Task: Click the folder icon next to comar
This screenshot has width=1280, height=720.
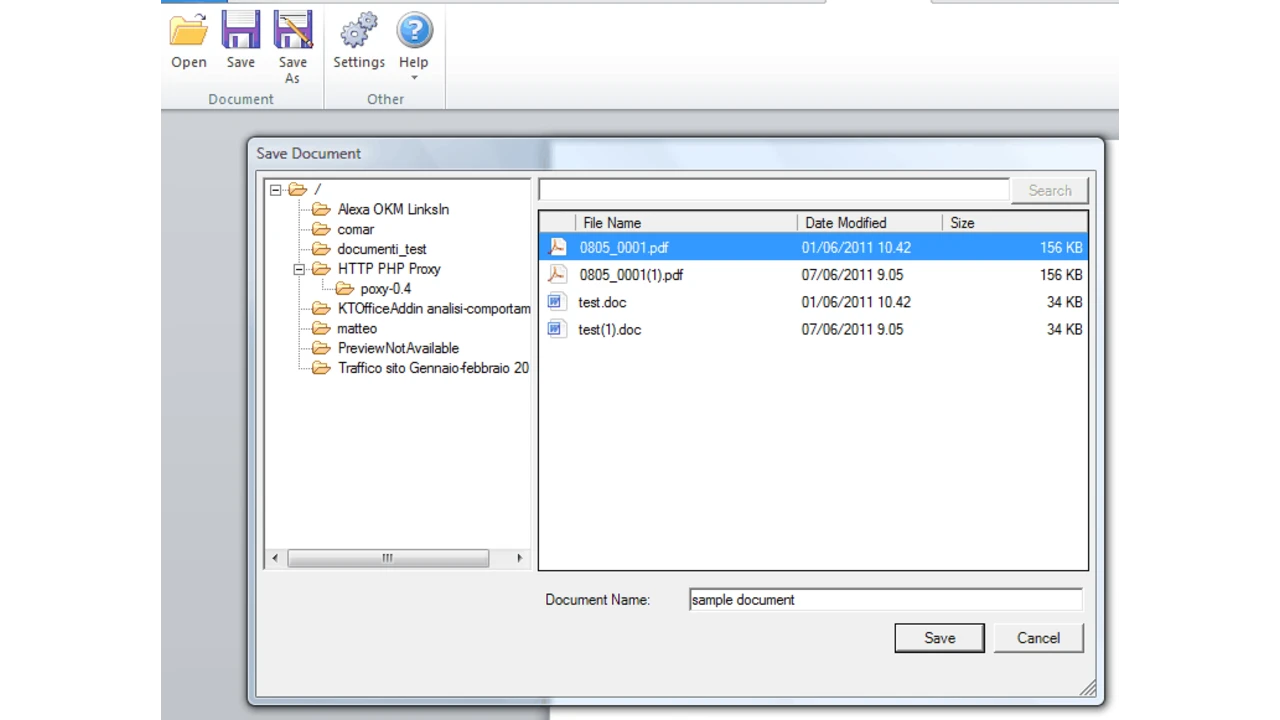Action: (321, 229)
